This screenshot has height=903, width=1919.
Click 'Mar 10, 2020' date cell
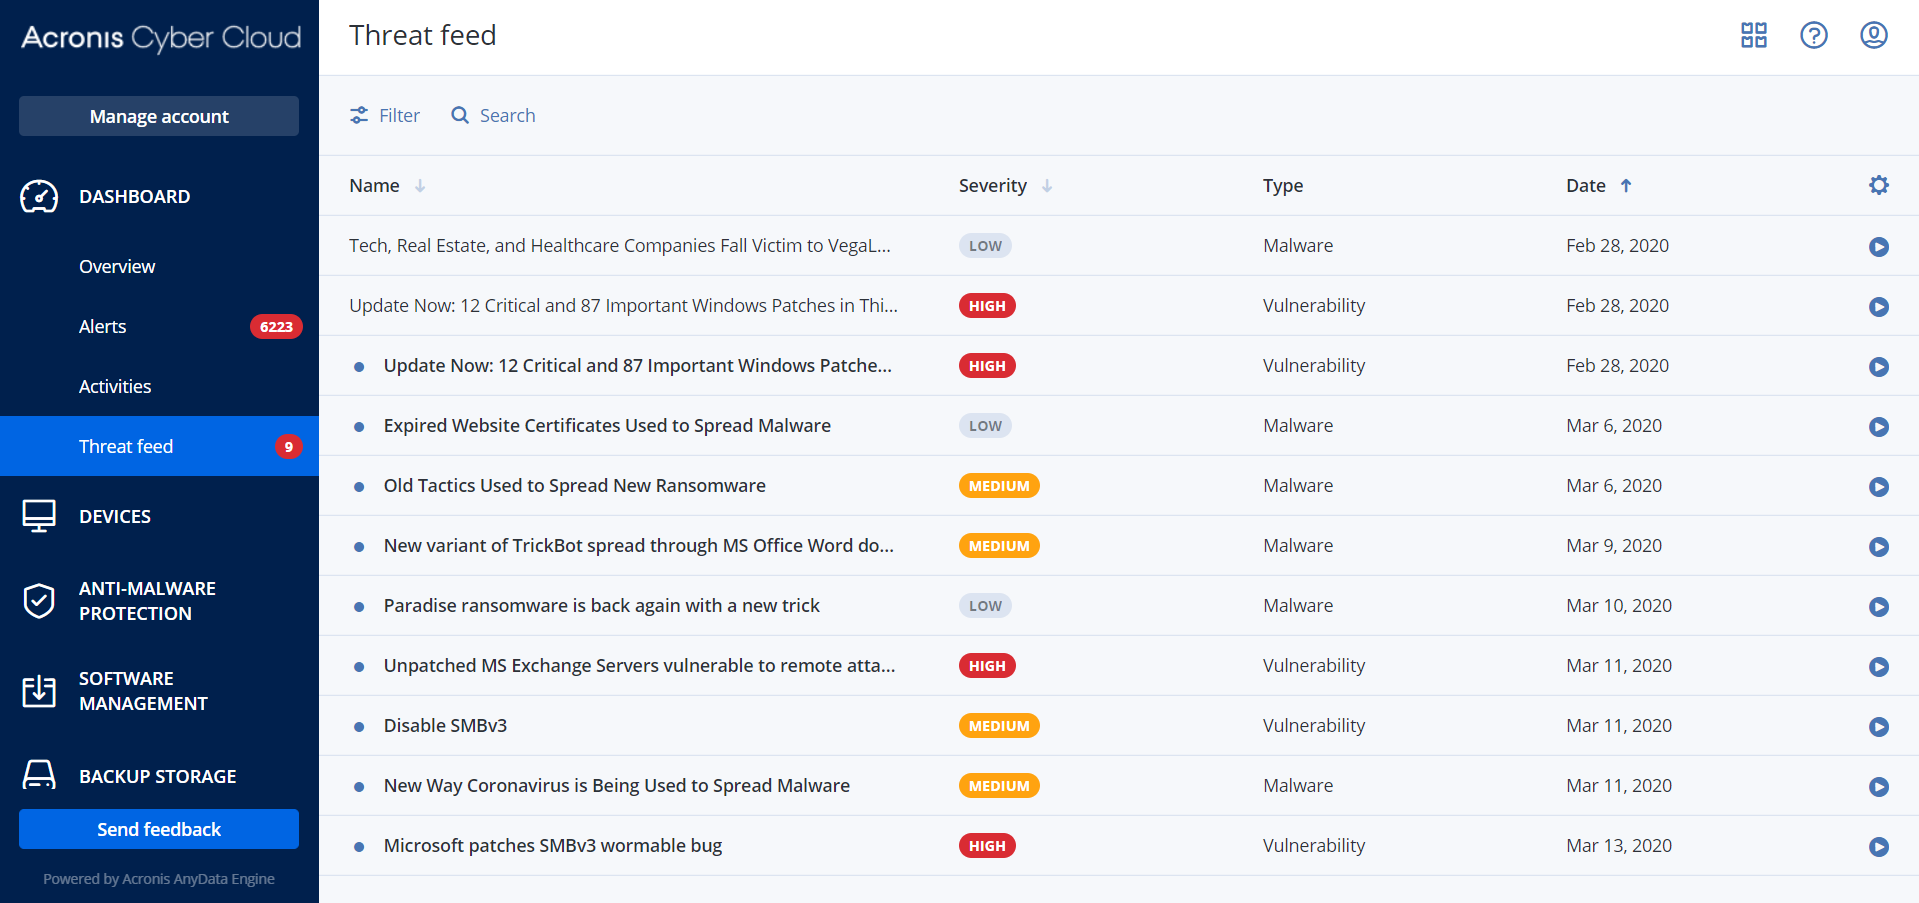click(1618, 606)
